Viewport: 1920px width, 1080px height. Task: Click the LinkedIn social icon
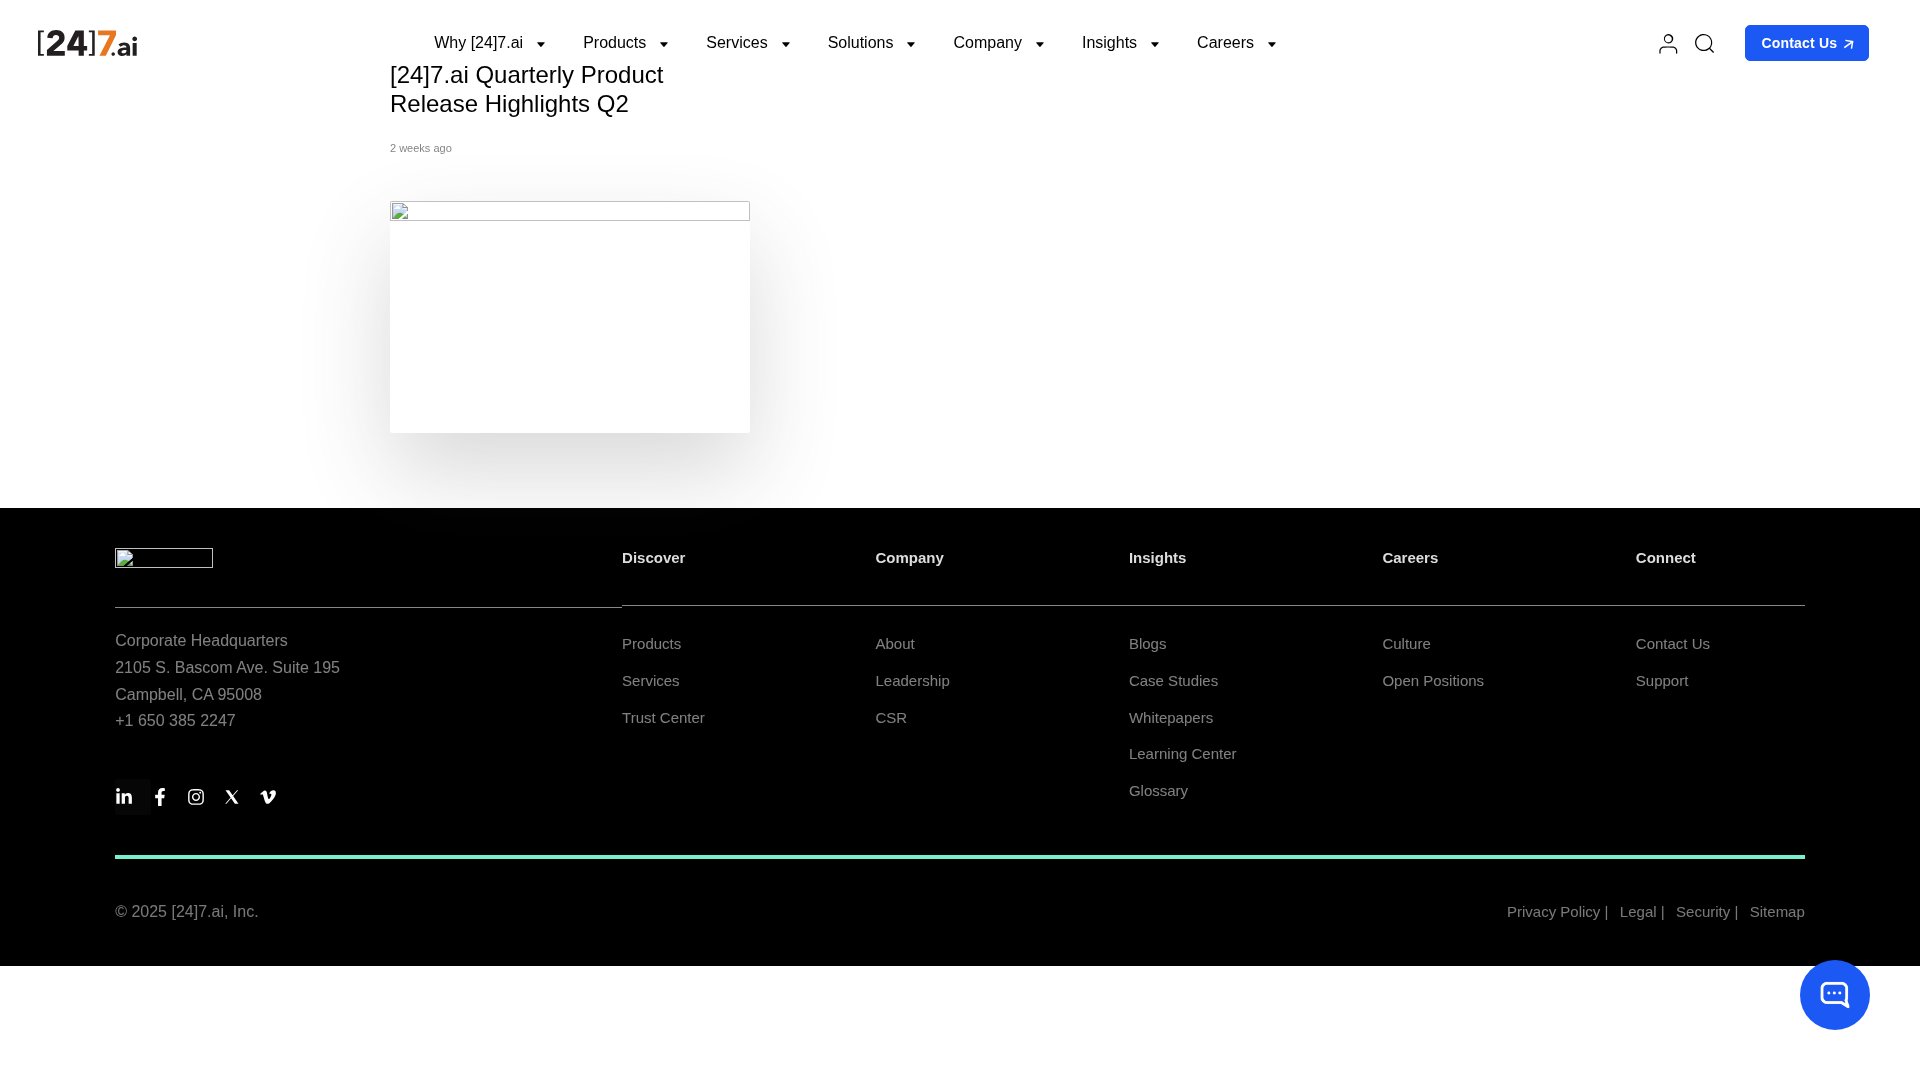click(125, 797)
